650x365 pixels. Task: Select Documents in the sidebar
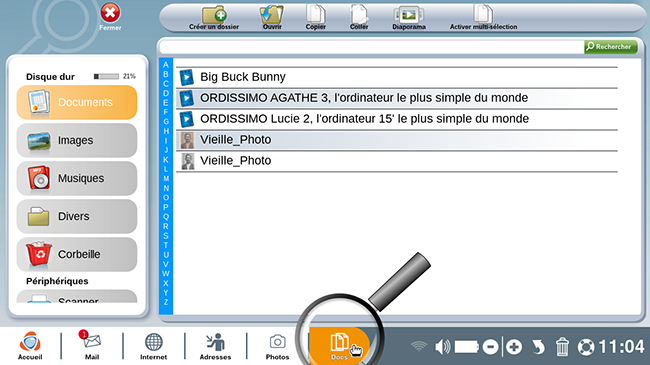click(x=77, y=102)
